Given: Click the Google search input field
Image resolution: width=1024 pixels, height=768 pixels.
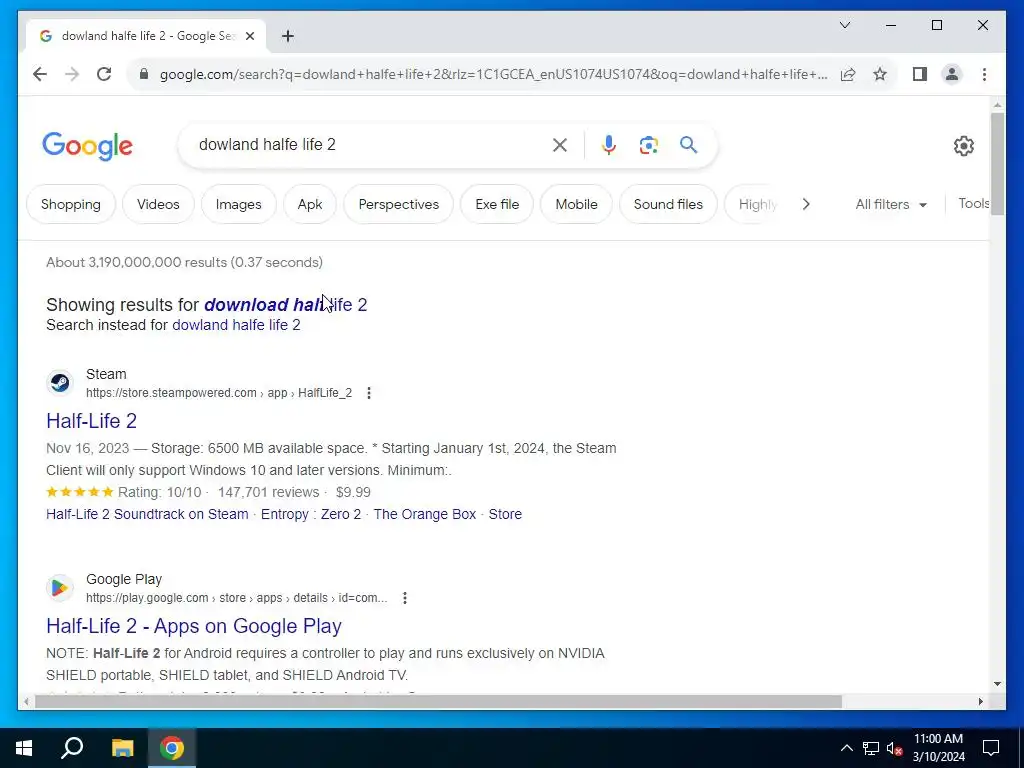Looking at the screenshot, I should click(369, 145).
